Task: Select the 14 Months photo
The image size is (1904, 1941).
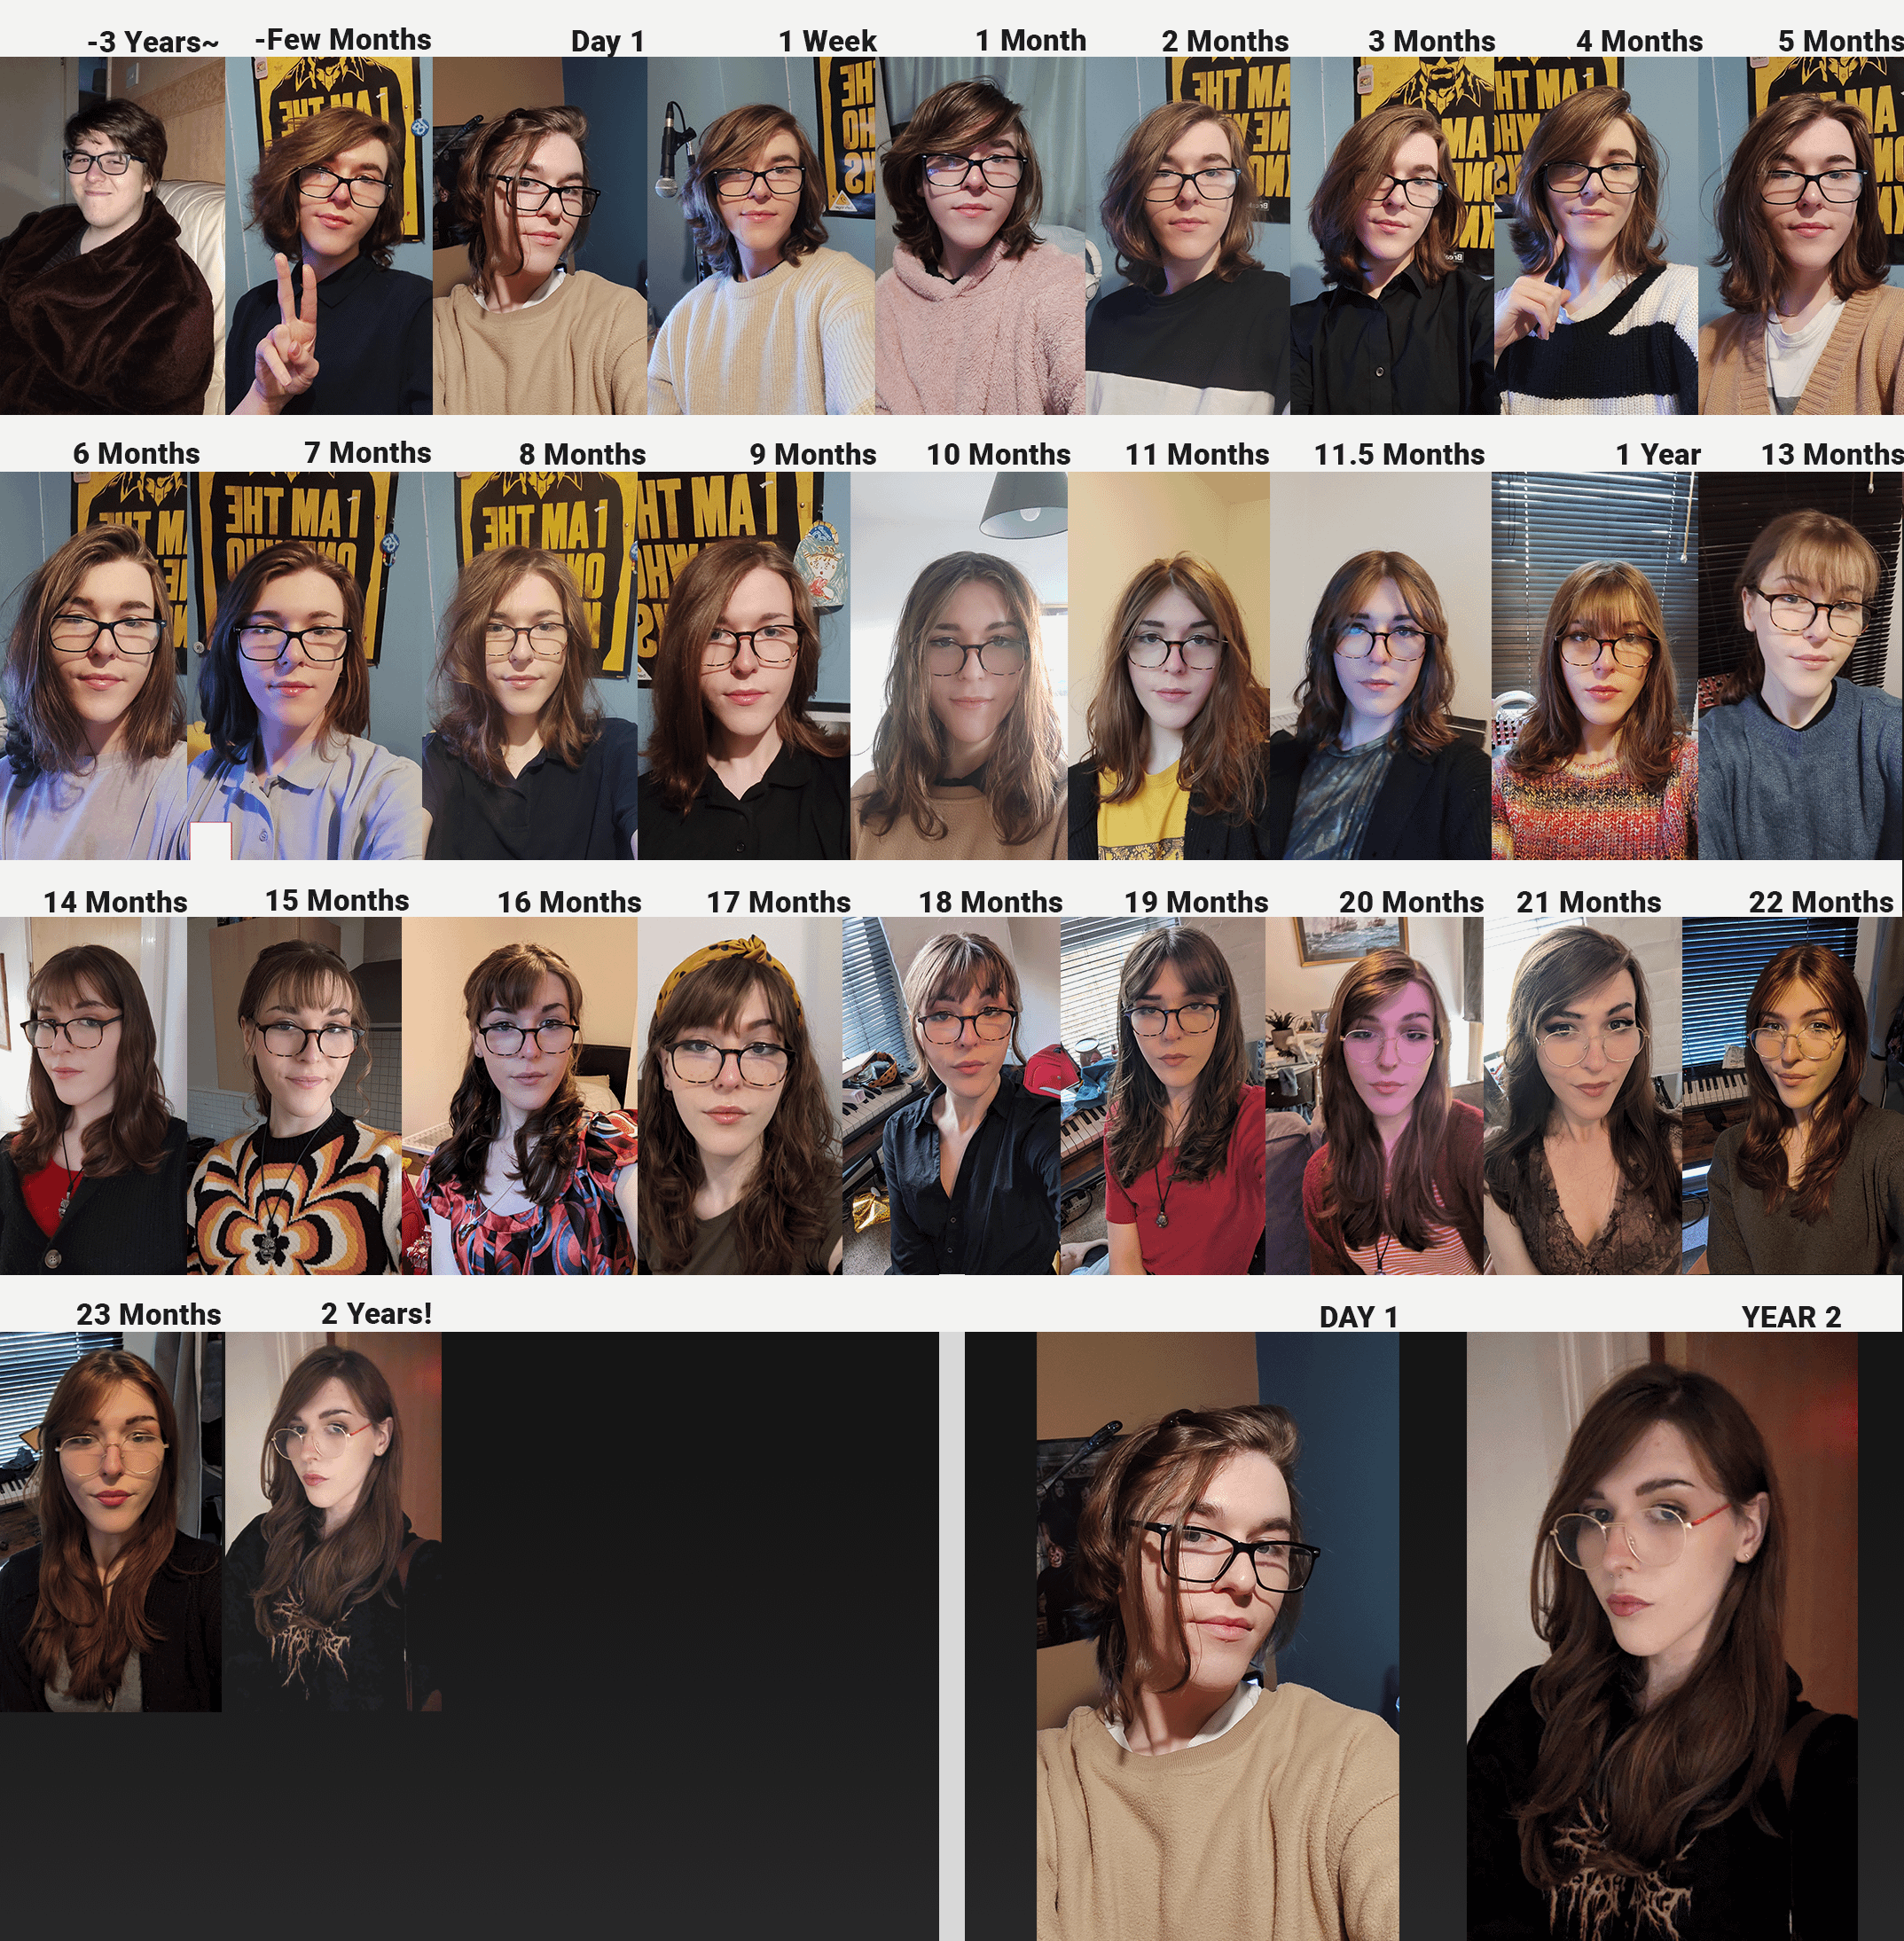Action: [94, 1096]
